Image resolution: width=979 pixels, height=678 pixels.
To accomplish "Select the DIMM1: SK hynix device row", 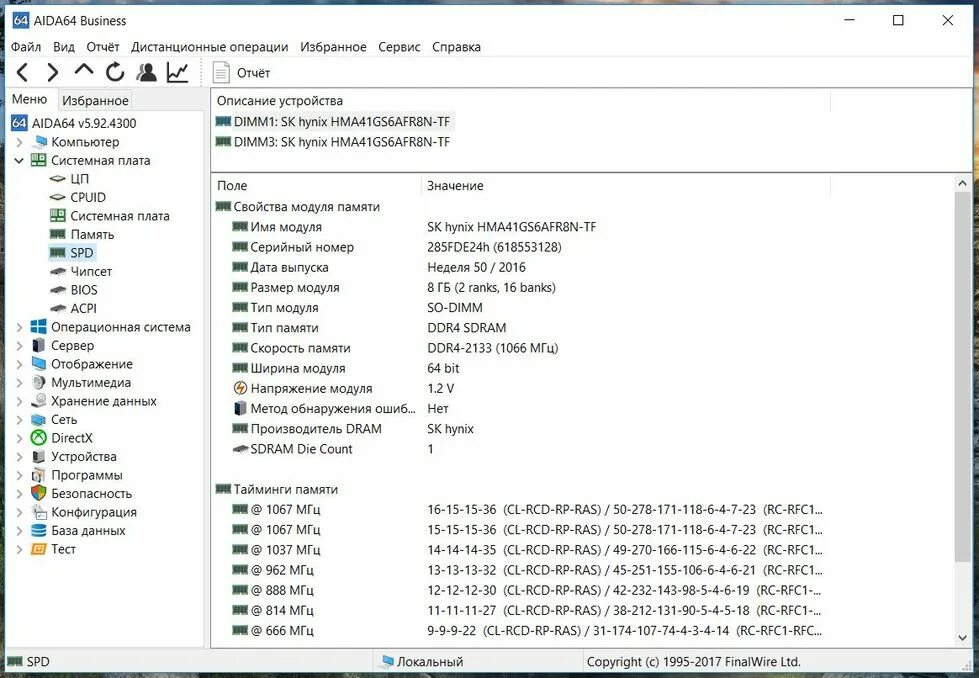I will [333, 122].
